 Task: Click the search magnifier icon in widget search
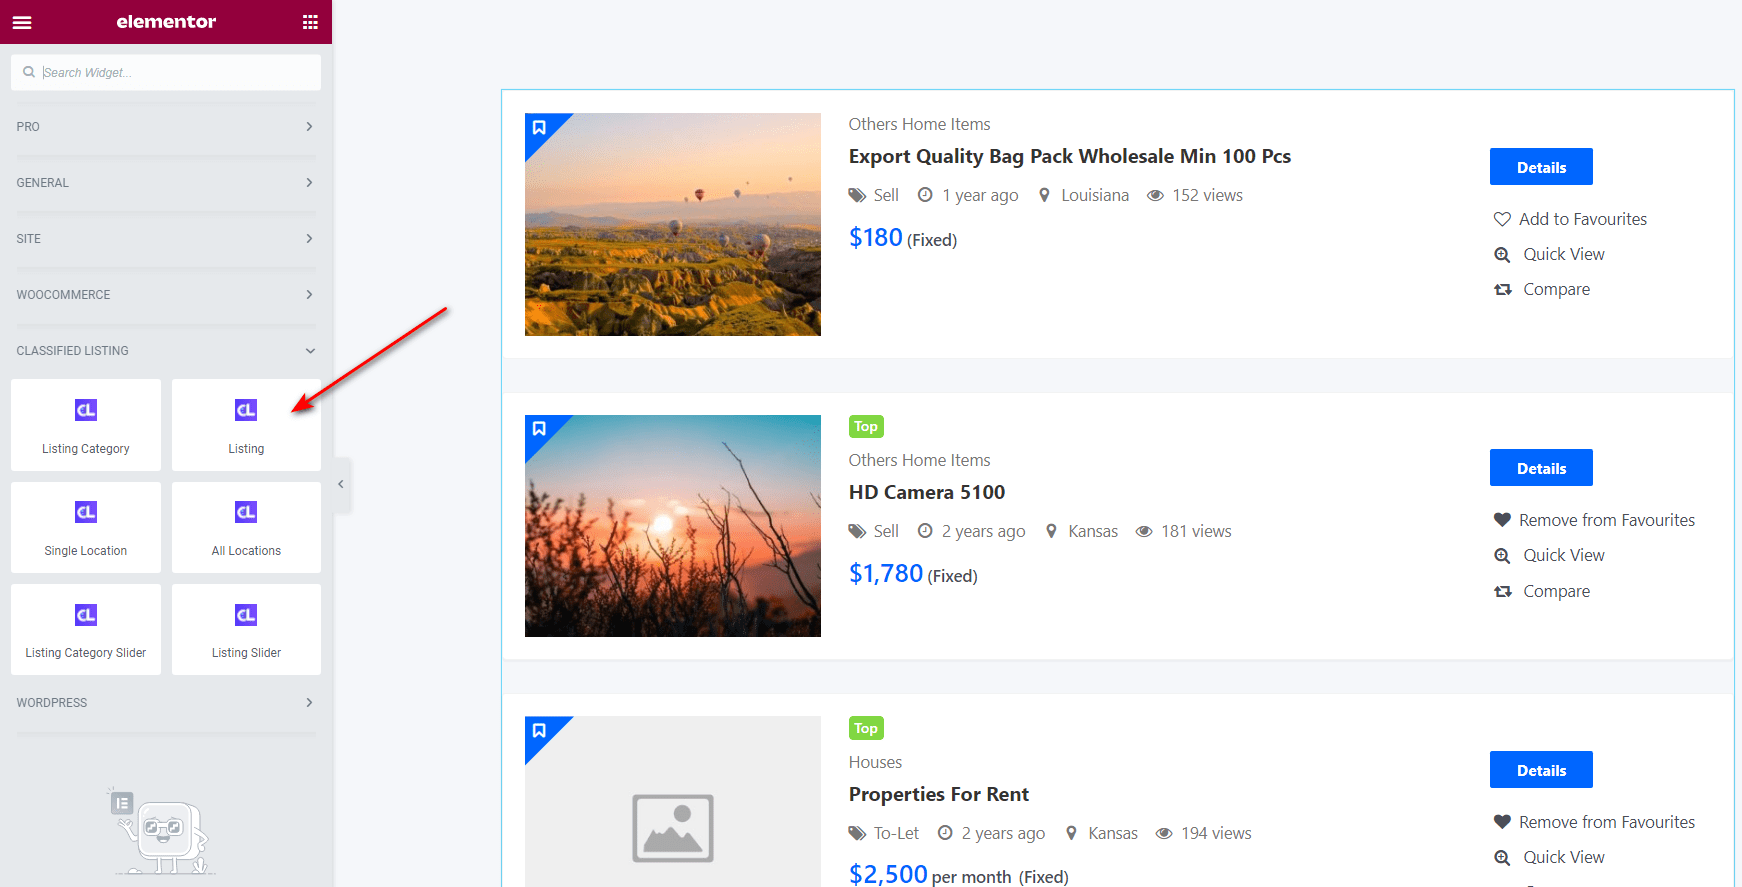(x=29, y=72)
